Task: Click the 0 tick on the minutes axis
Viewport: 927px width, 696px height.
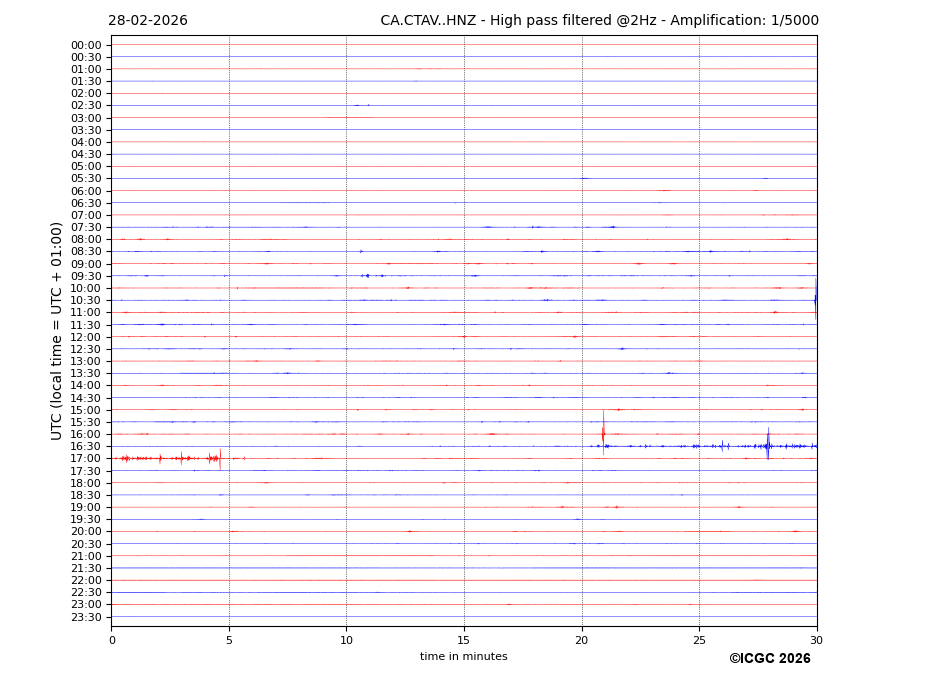Action: 112,640
